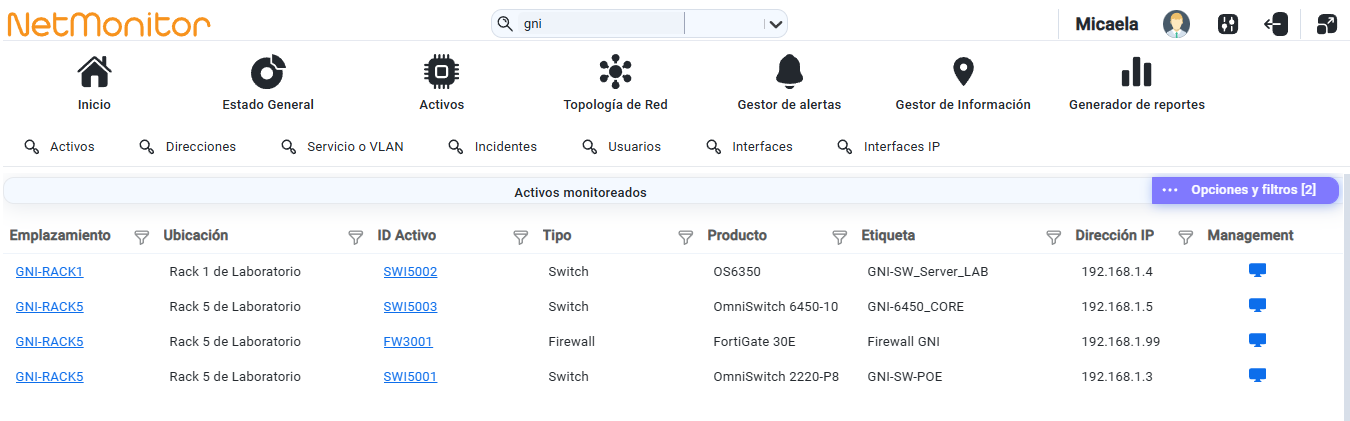Open Estado General chart icon
Viewport: 1350px width, 421px height.
267,72
